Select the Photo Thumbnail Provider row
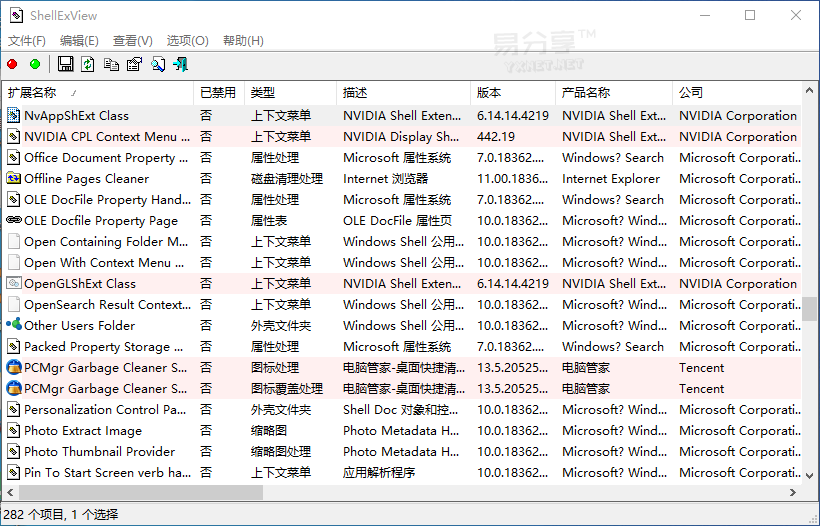 coord(99,451)
